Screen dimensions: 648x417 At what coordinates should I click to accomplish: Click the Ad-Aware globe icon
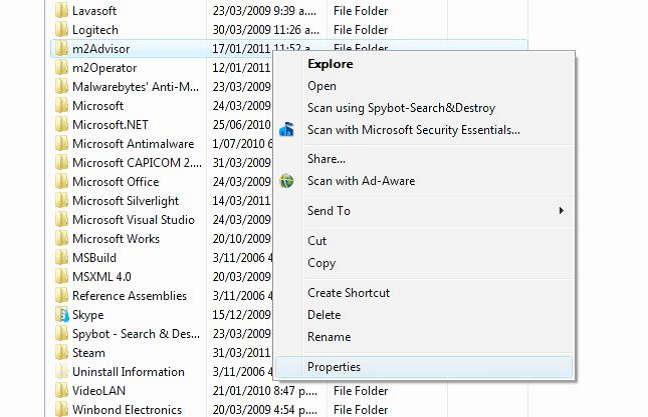(x=287, y=181)
